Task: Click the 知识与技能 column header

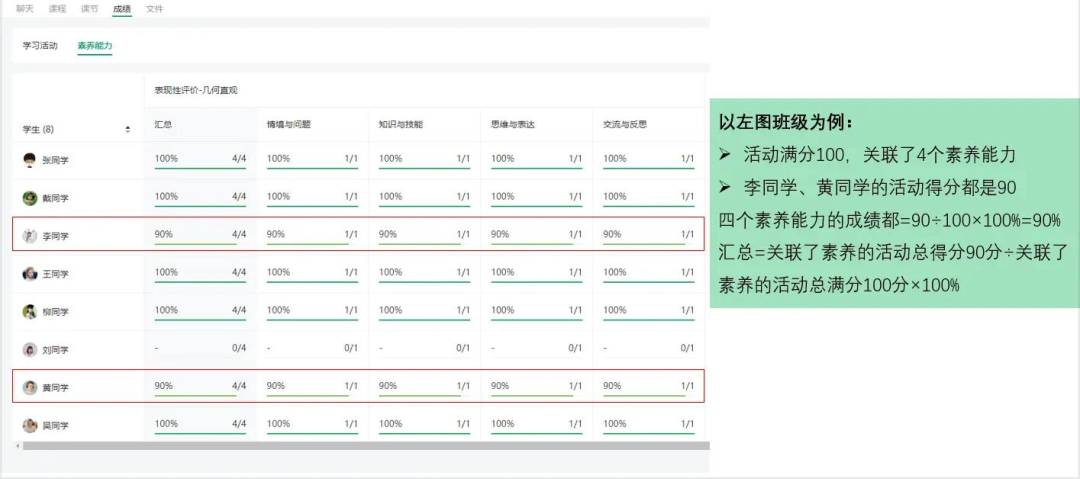Action: coord(401,125)
